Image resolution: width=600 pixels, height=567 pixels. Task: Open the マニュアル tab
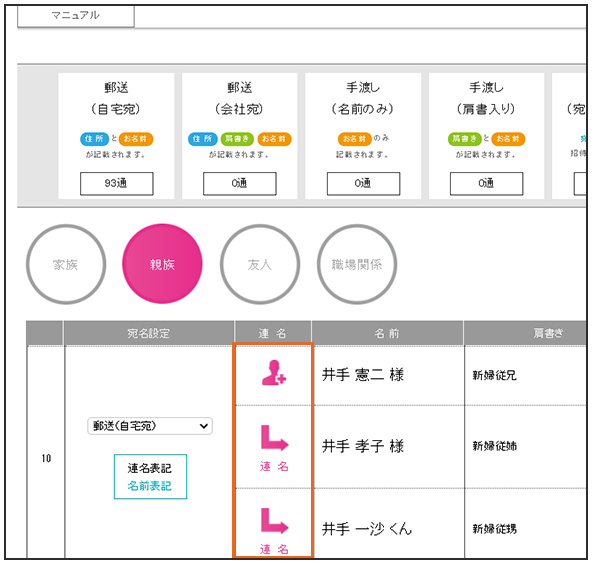(x=76, y=15)
